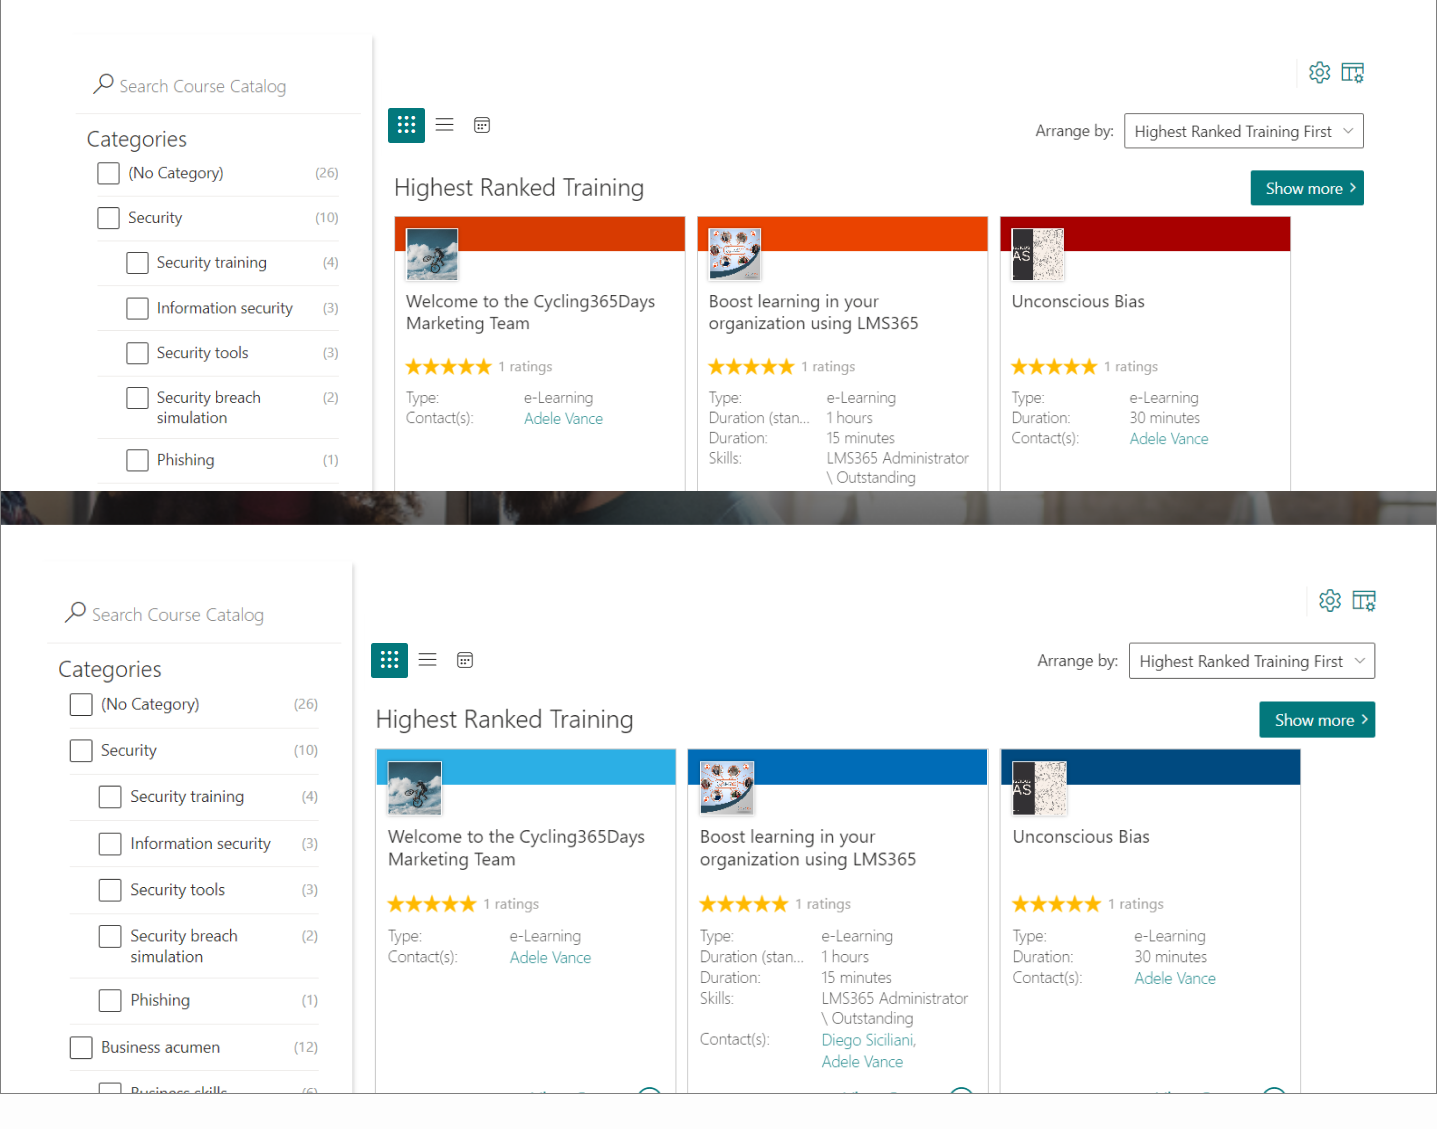Image resolution: width=1437 pixels, height=1129 pixels.
Task: Check Business acumen category checkbox
Action: click(81, 1047)
